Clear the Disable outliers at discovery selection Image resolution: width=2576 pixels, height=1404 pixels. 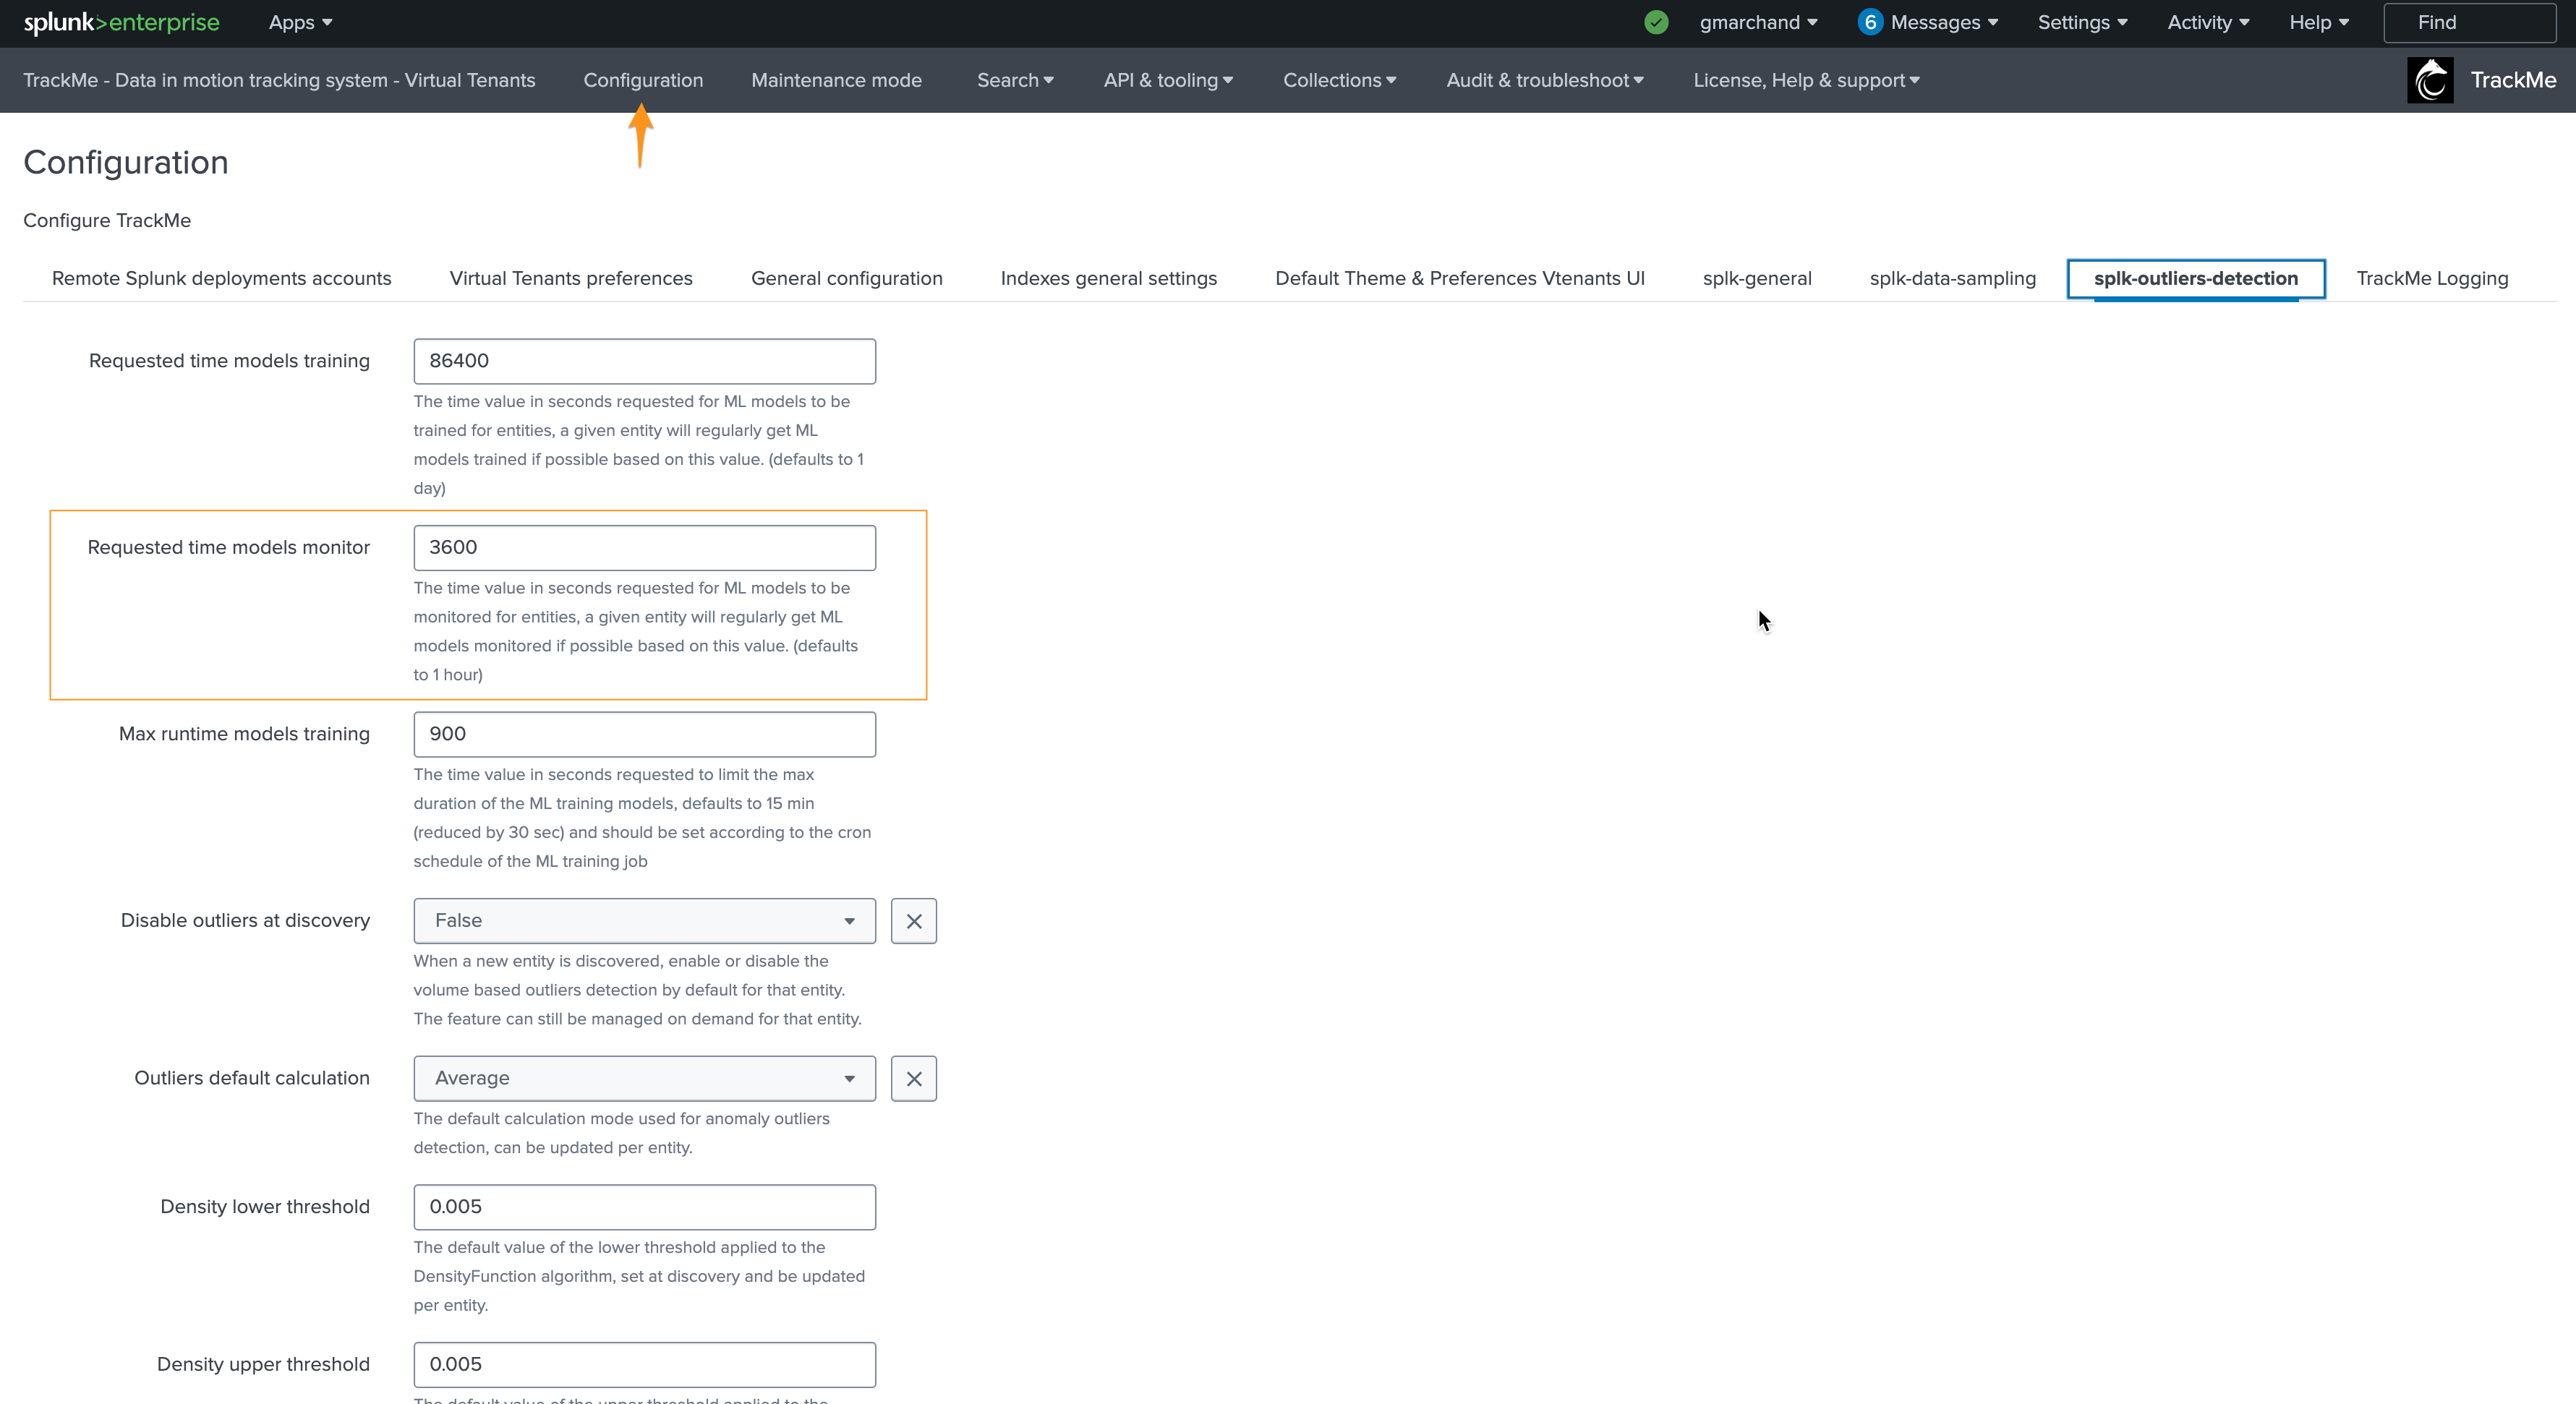tap(914, 921)
